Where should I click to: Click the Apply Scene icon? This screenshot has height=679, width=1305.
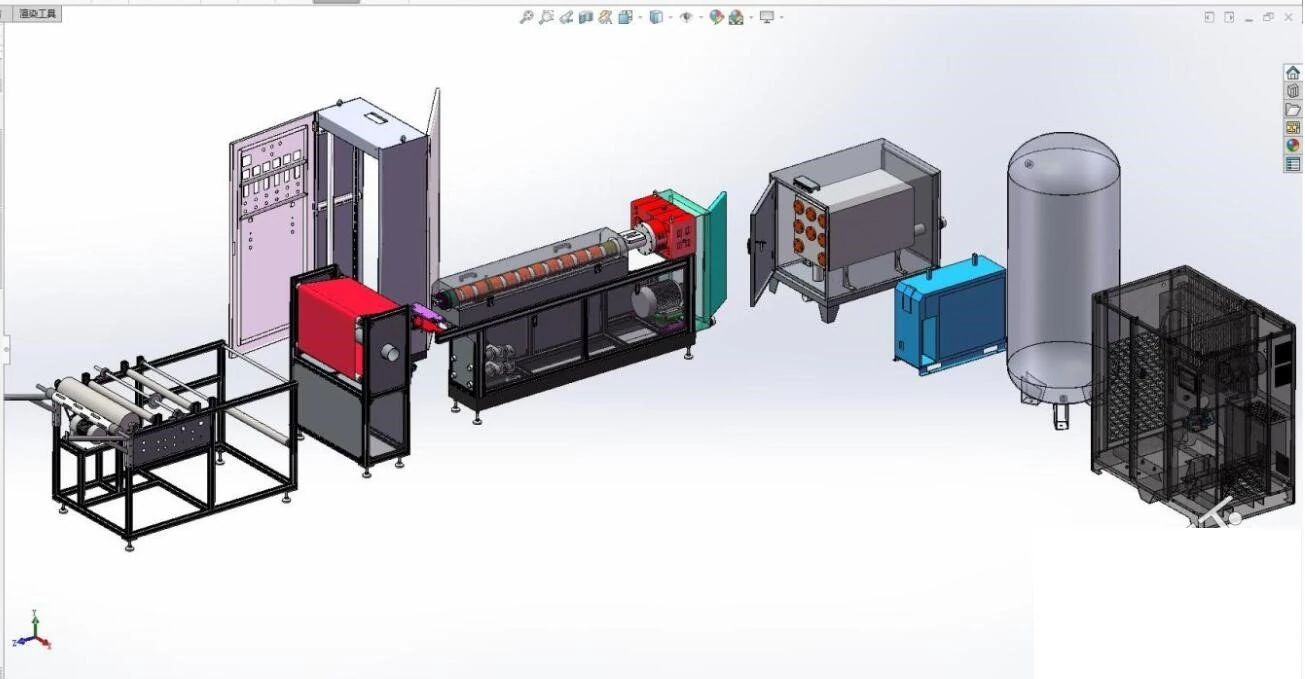point(737,17)
